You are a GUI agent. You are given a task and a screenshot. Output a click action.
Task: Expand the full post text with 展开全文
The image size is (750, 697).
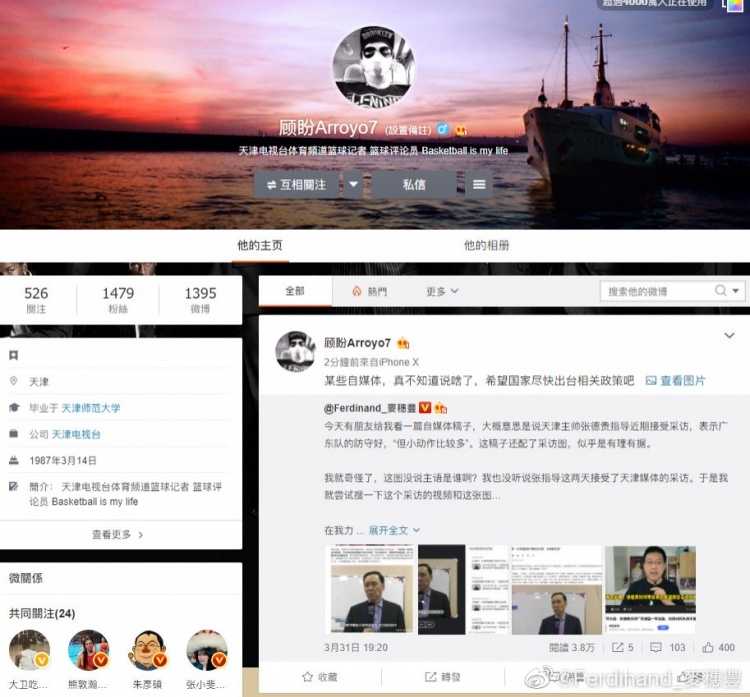pos(394,530)
